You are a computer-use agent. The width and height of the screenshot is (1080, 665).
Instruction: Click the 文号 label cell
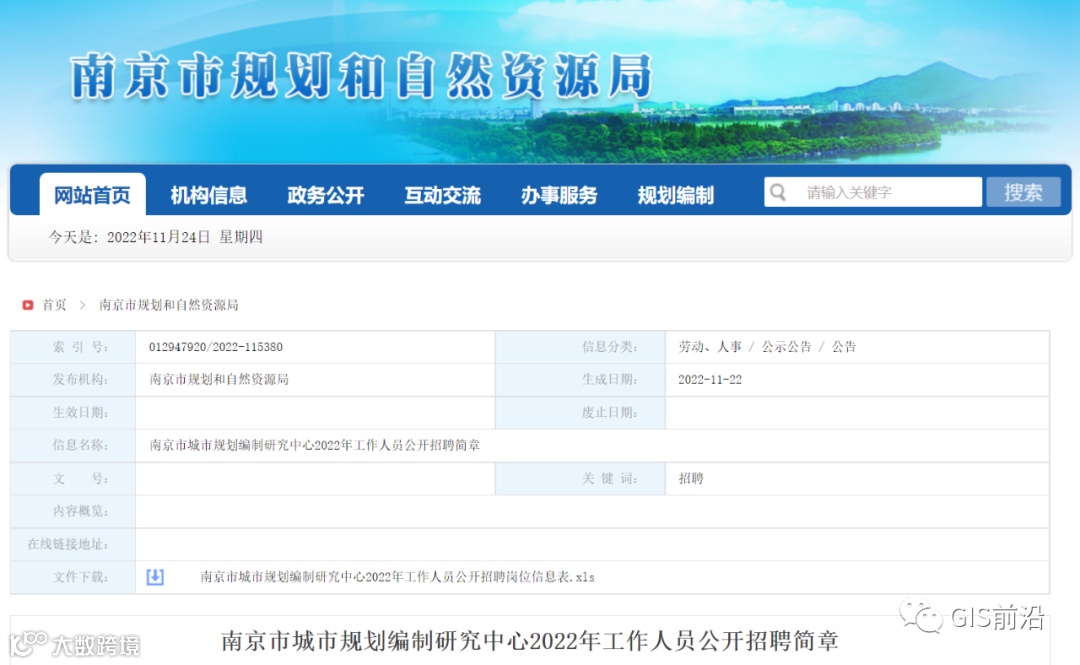tap(73, 478)
